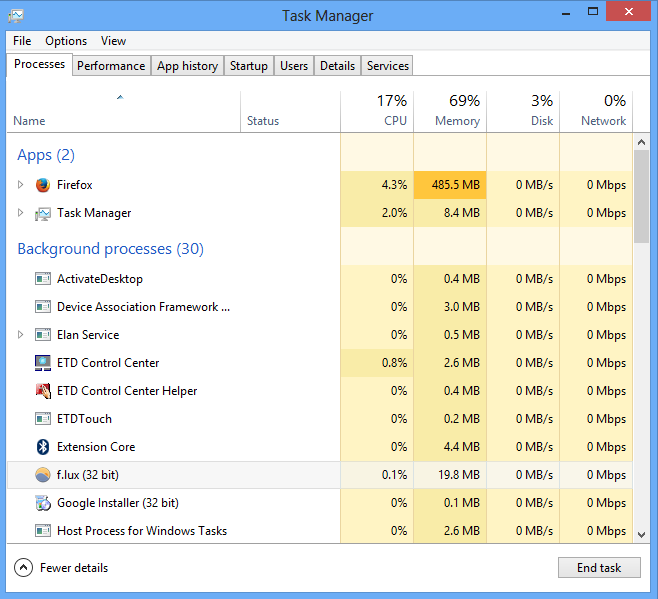
Task: Click the Fewer details up-arrow icon
Action: (x=24, y=568)
